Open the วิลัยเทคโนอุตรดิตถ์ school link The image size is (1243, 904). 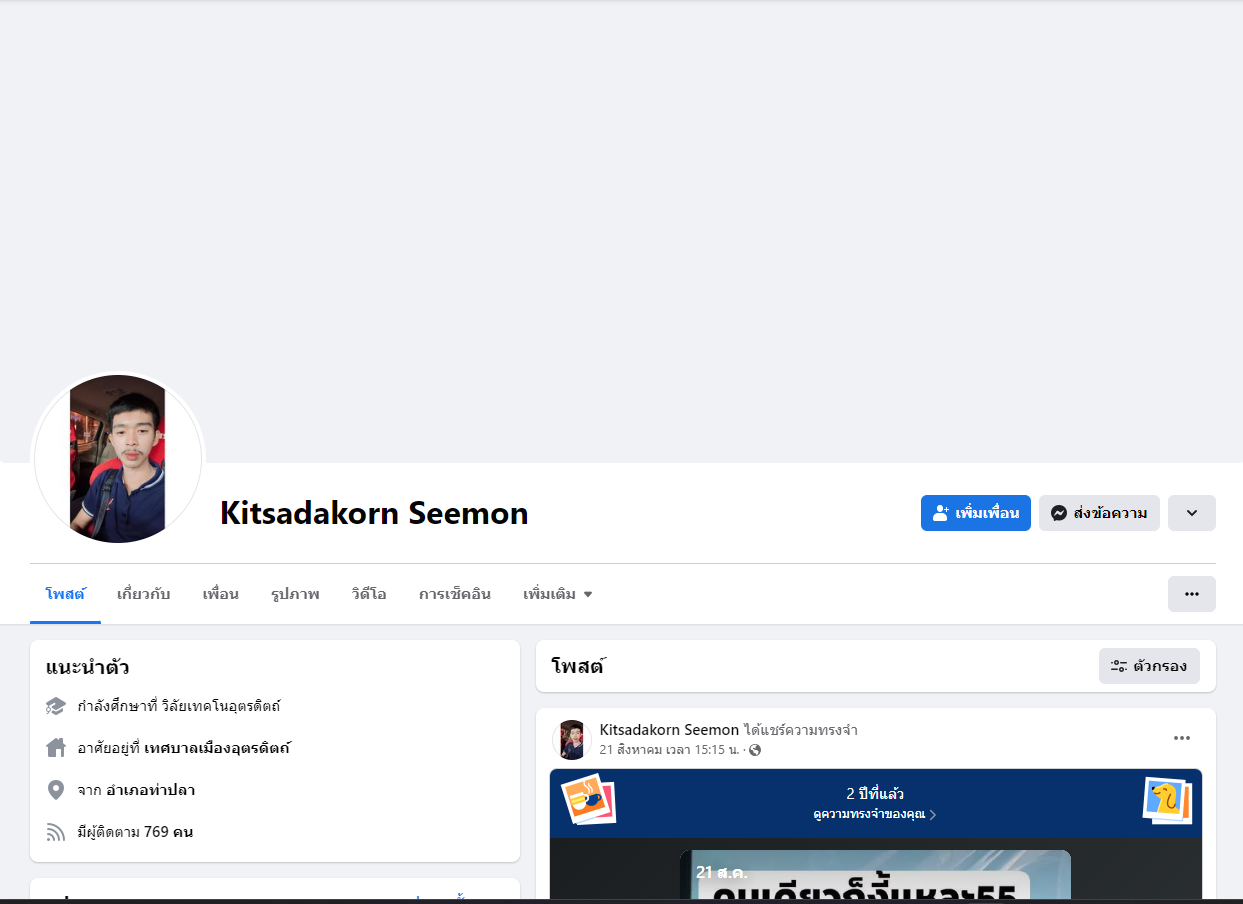221,706
